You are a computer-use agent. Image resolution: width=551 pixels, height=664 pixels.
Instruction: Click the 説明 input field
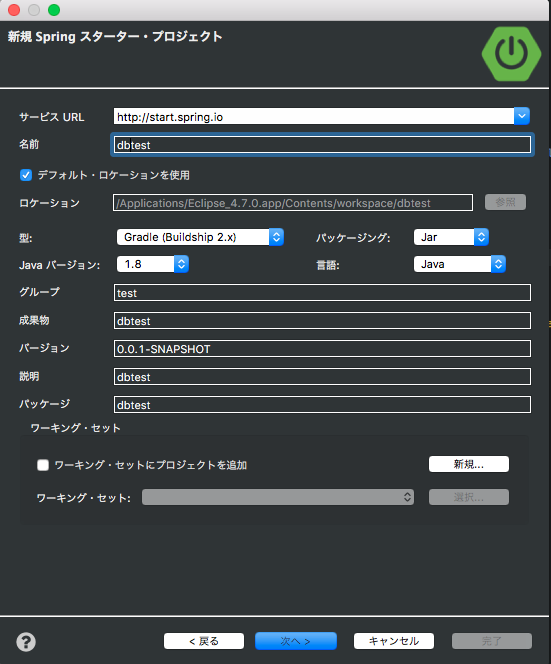[x=322, y=376]
